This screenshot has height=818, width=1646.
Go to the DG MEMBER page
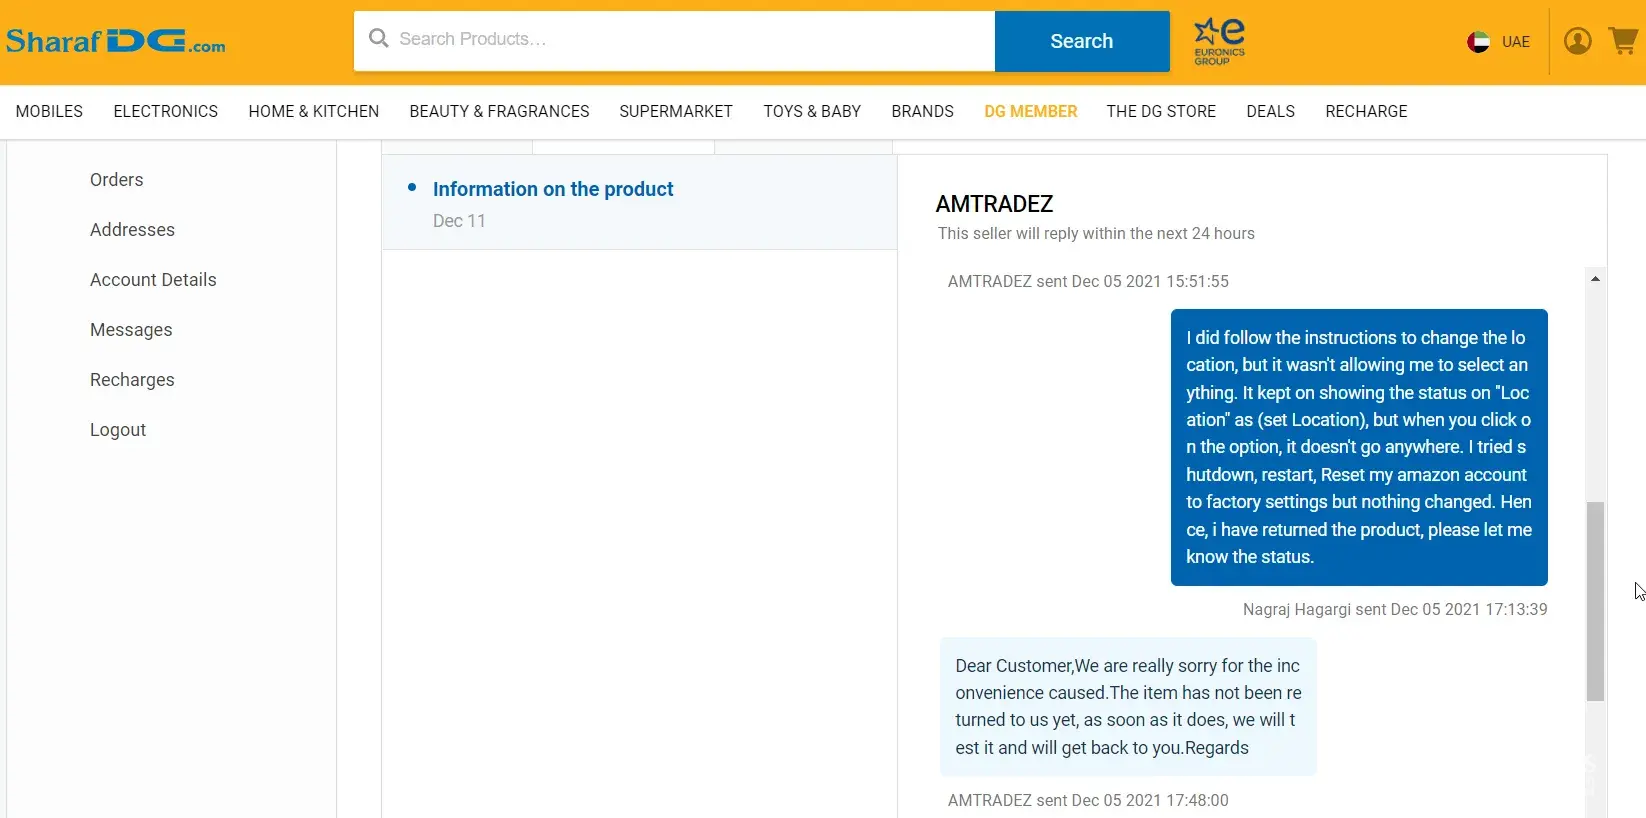[x=1030, y=111]
